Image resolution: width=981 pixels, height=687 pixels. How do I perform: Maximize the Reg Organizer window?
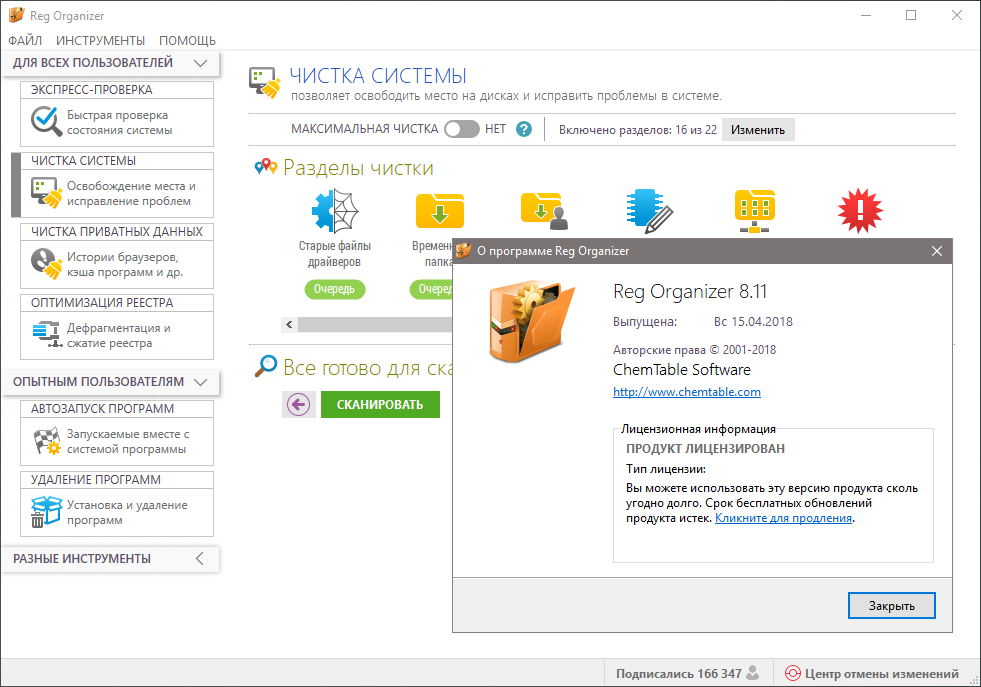pos(911,16)
